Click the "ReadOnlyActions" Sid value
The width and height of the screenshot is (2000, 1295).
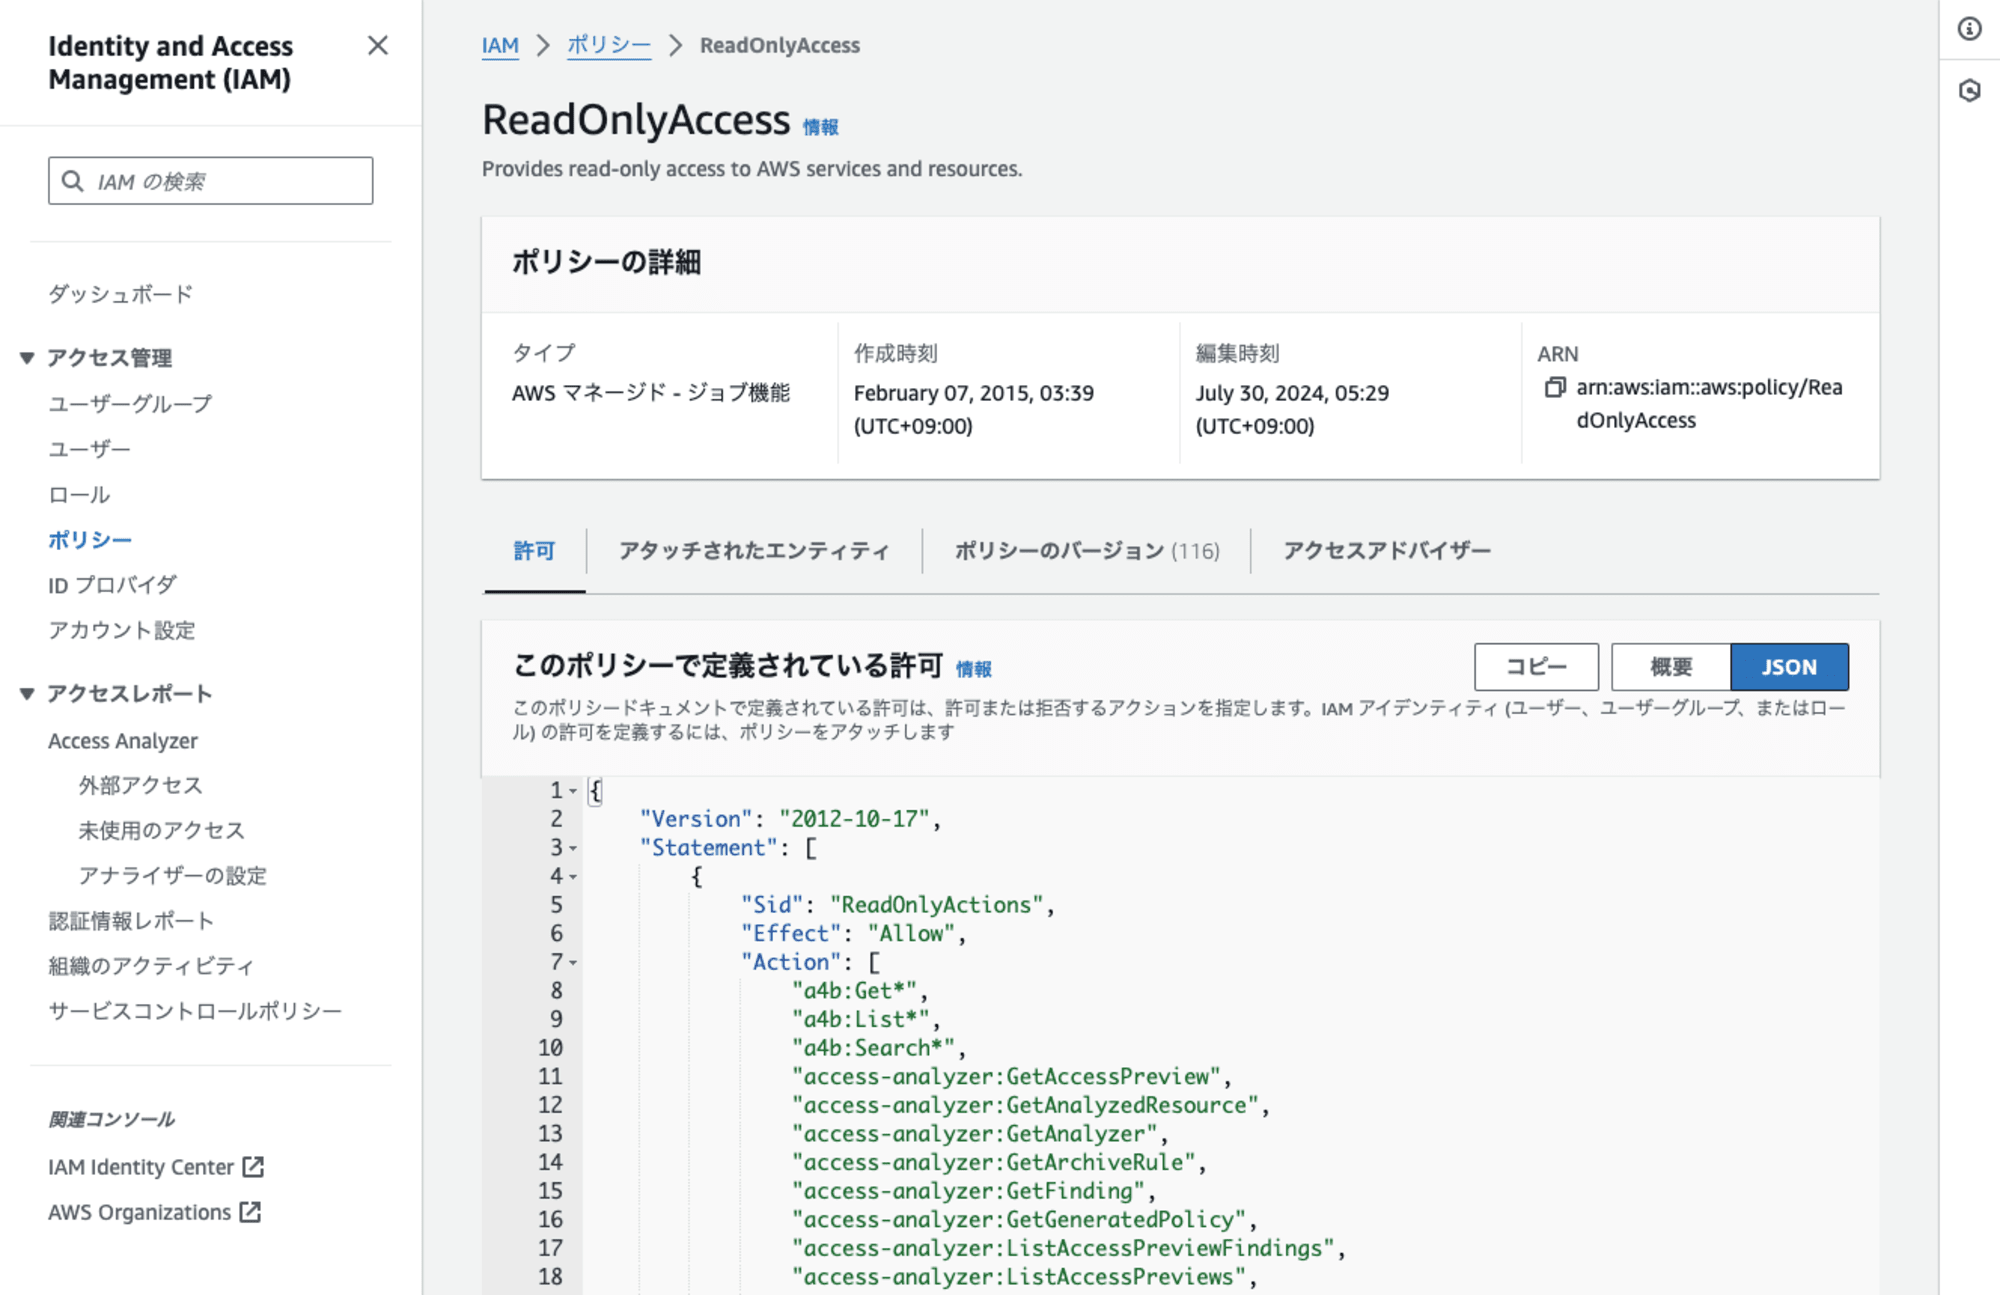click(936, 905)
